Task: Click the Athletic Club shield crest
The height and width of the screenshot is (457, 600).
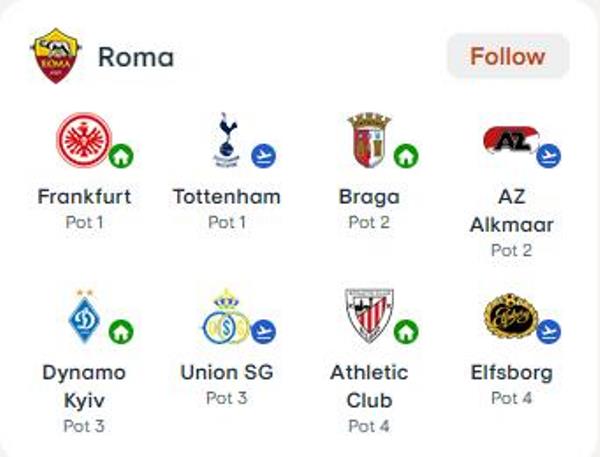Action: click(369, 316)
